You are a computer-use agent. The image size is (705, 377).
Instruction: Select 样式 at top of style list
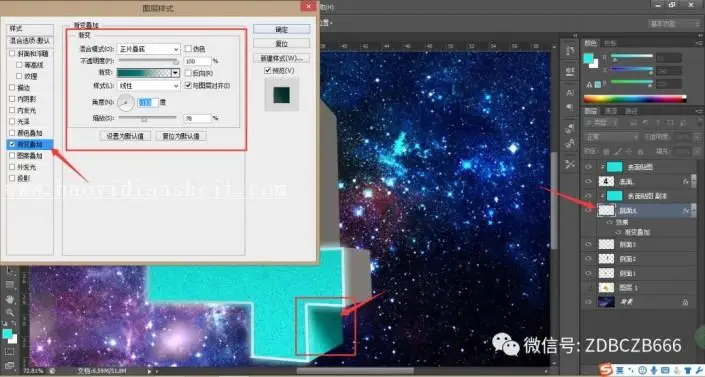pos(30,29)
